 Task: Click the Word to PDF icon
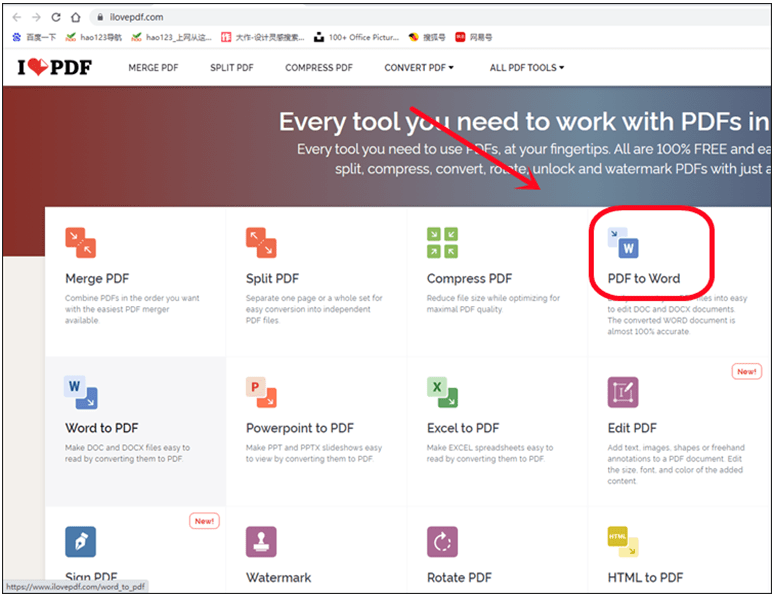[80, 392]
